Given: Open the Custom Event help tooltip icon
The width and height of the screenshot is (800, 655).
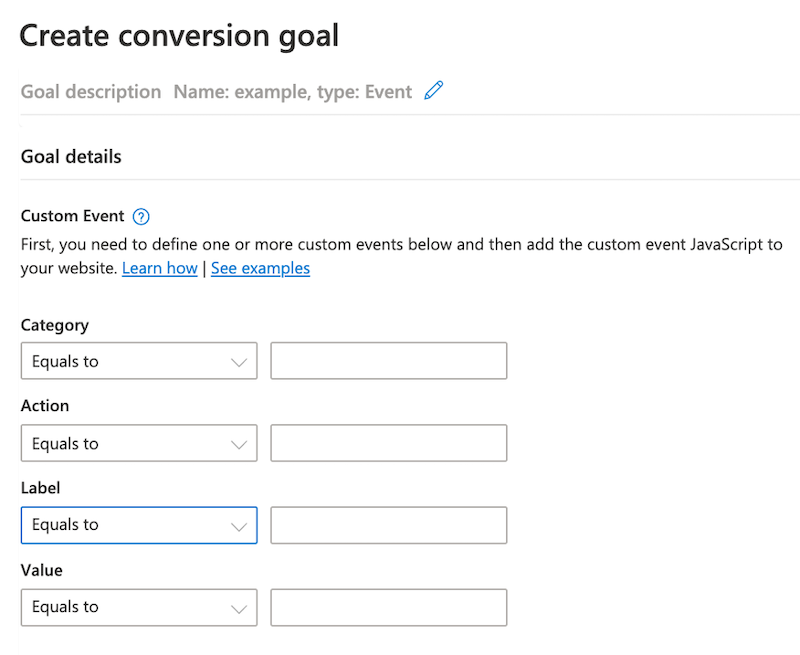Looking at the screenshot, I should 140,216.
